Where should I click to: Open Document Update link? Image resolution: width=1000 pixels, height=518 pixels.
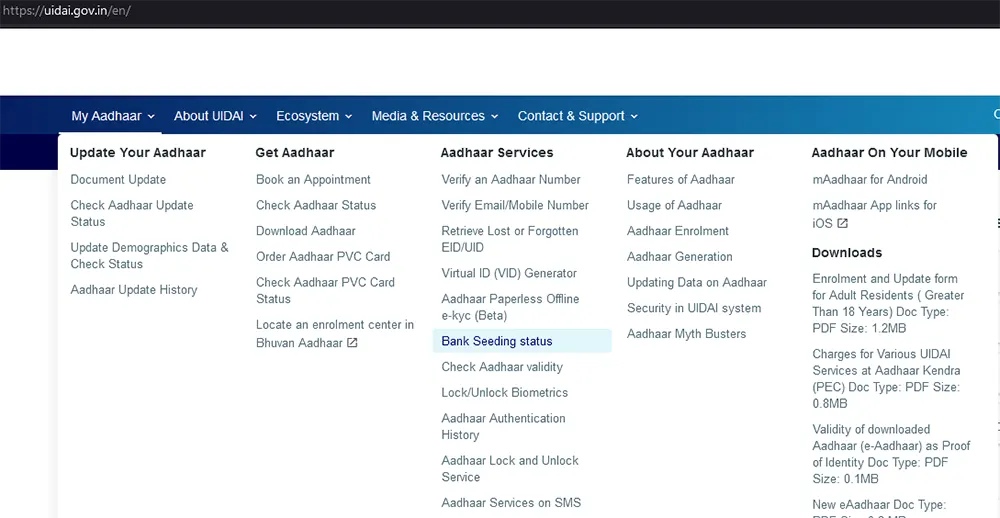click(118, 180)
